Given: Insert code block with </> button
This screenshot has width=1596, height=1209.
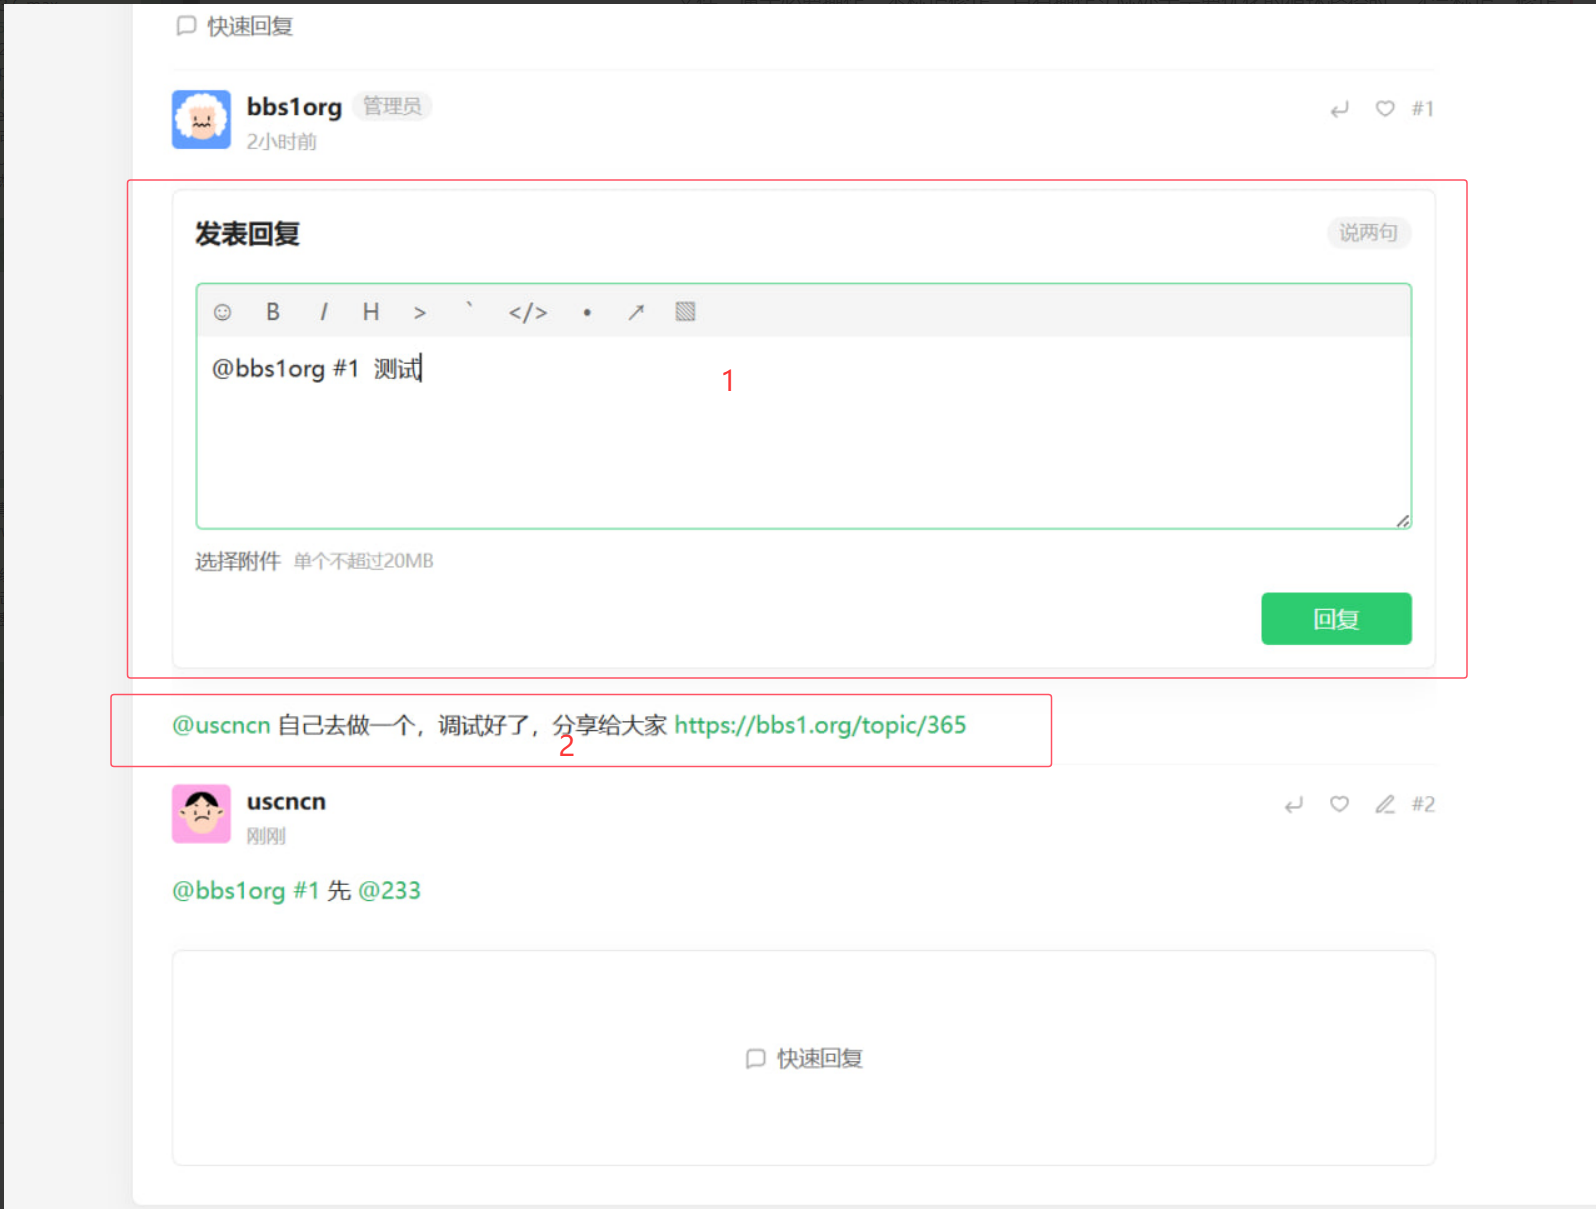Looking at the screenshot, I should coord(528,313).
